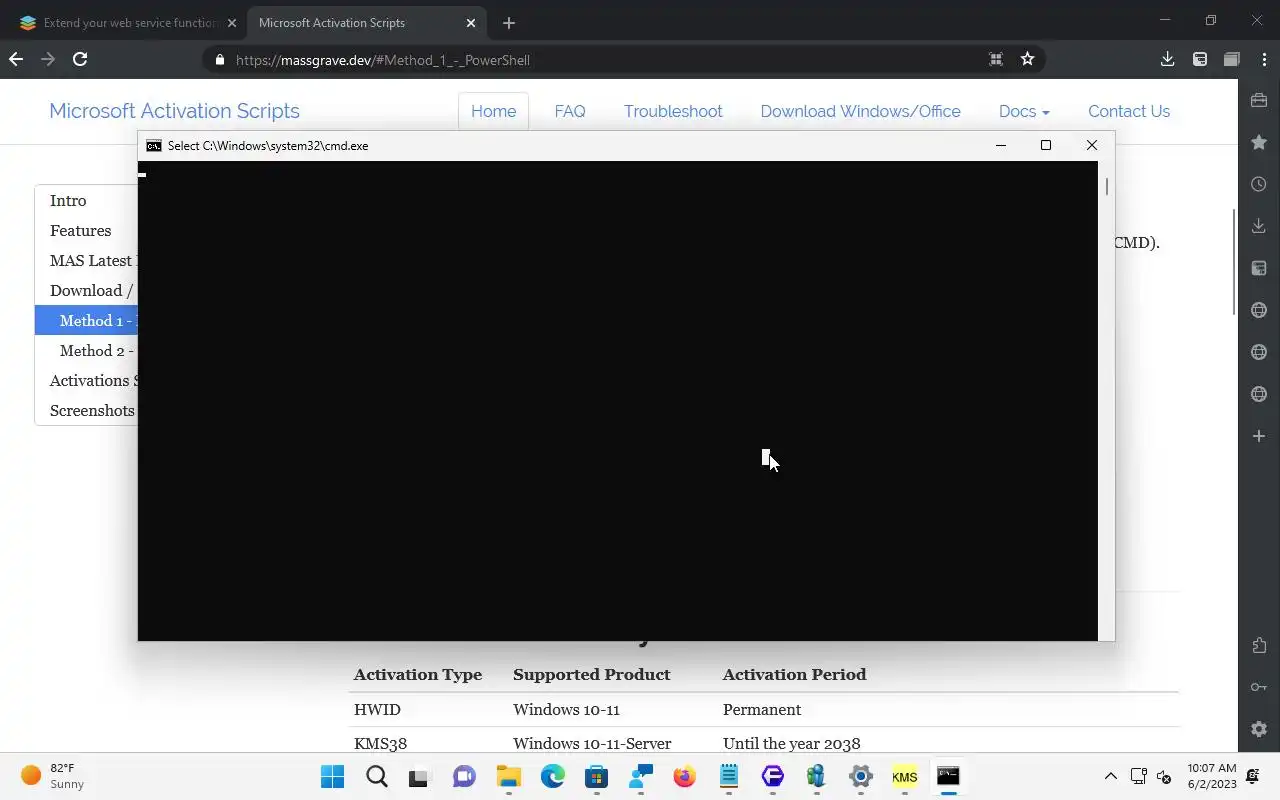The height and width of the screenshot is (800, 1280).
Task: Click the Activation Type column header
Action: [x=418, y=674]
